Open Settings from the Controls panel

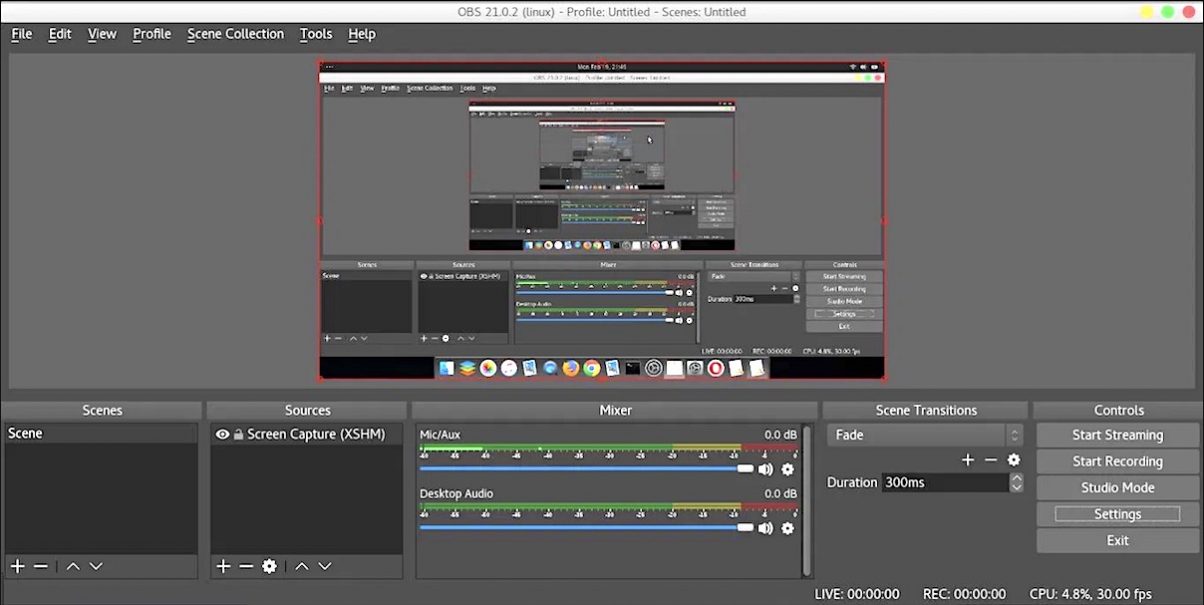point(1117,514)
